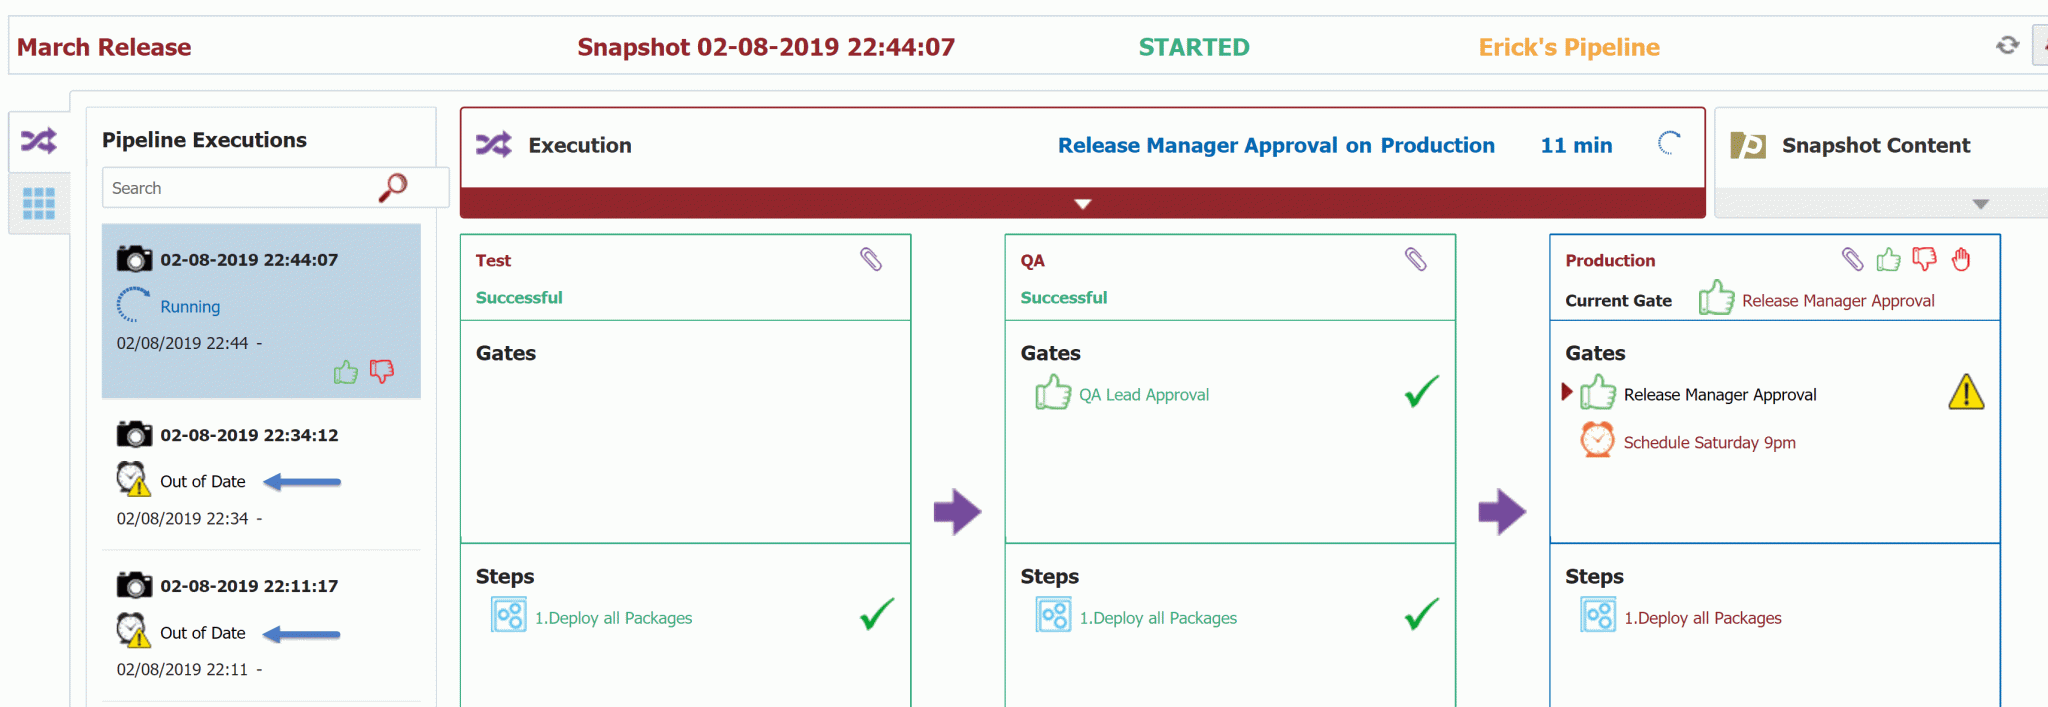Open Test stage attachment paperclip
The height and width of the screenshot is (707, 2048).
click(871, 259)
